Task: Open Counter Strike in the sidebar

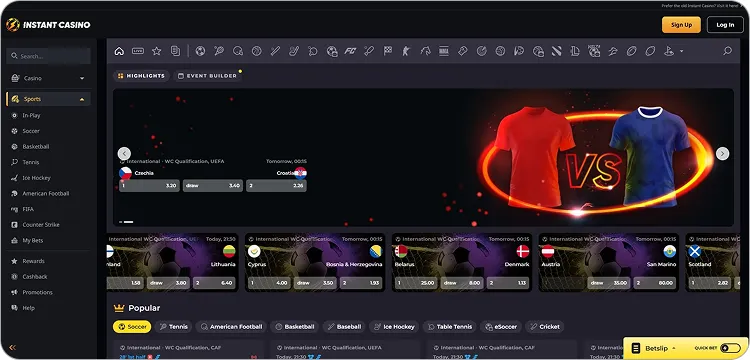Action: (x=41, y=225)
